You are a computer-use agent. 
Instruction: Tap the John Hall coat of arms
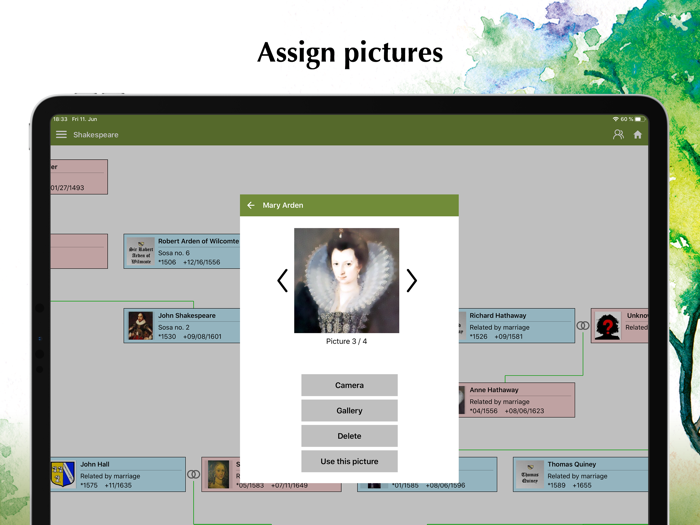coord(63,474)
